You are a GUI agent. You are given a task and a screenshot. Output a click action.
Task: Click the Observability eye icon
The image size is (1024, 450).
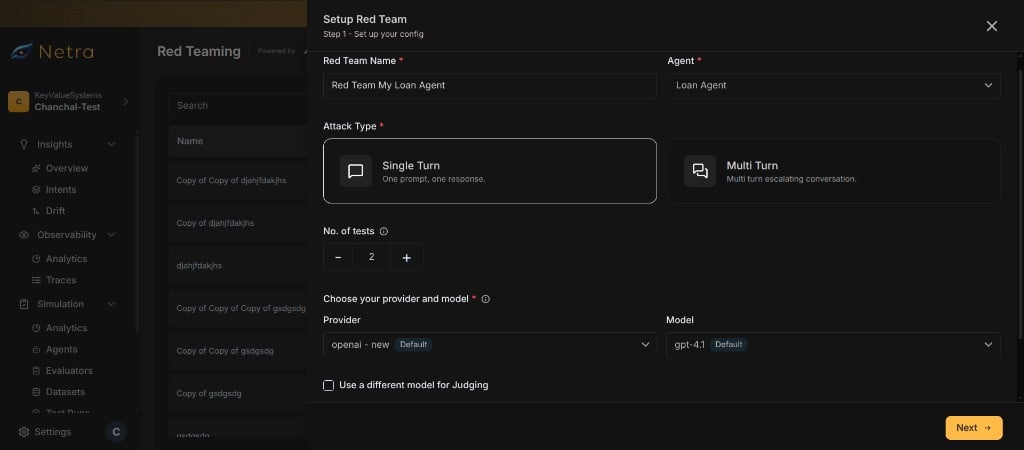click(x=24, y=234)
